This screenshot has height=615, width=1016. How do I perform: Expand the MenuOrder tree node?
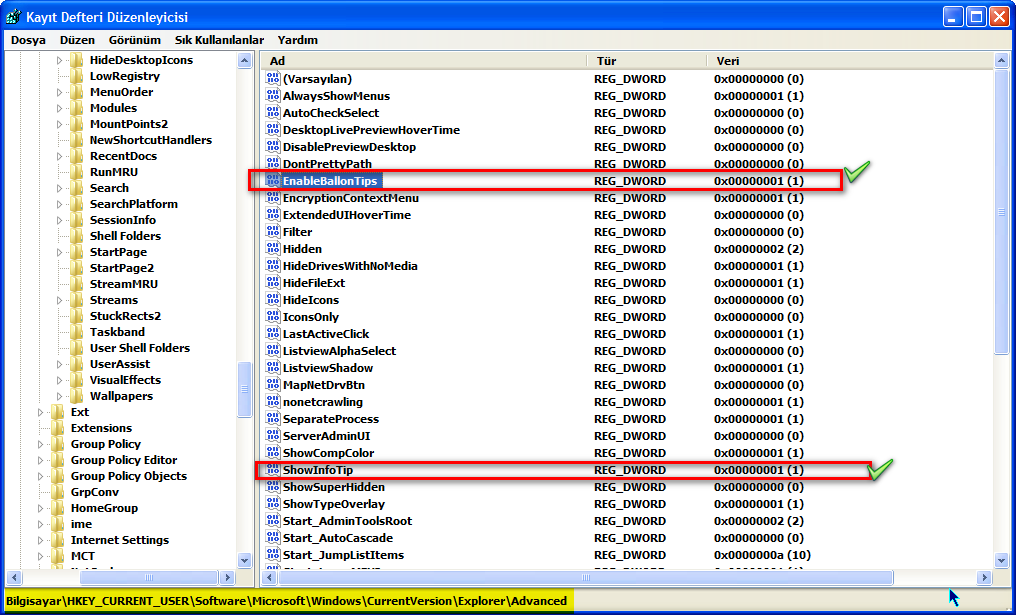(60, 92)
